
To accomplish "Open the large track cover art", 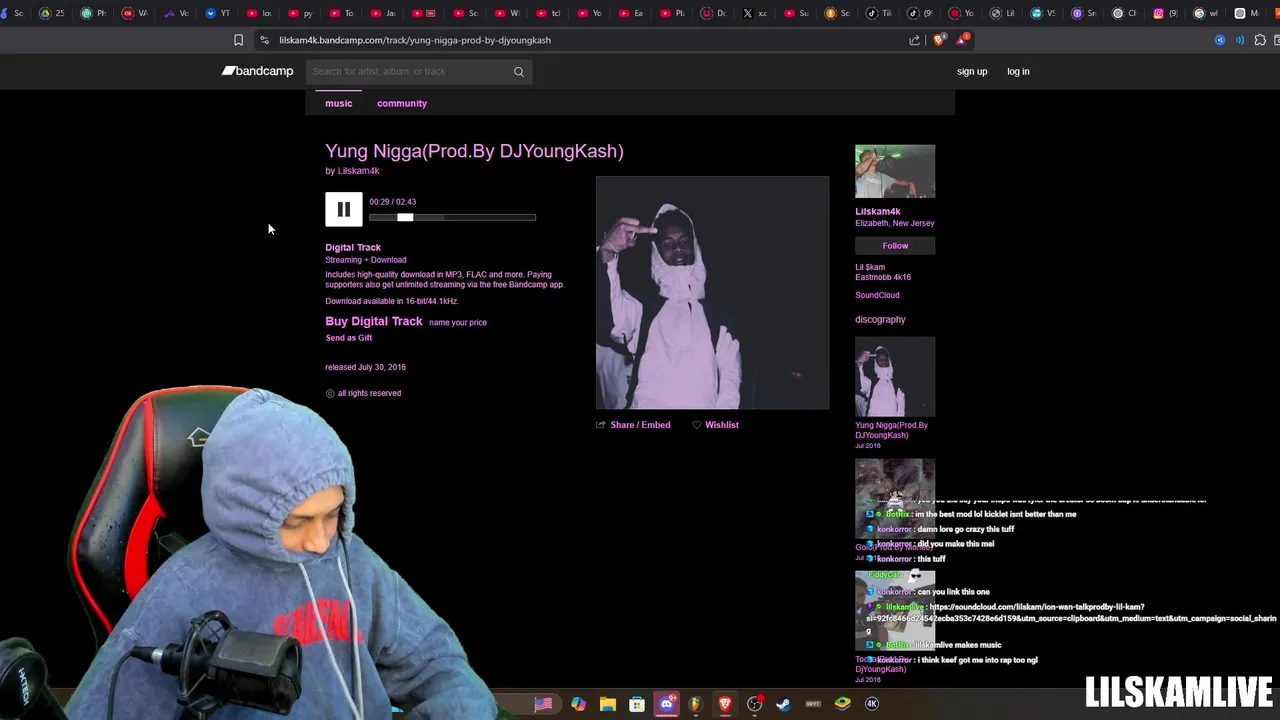I will (712, 293).
